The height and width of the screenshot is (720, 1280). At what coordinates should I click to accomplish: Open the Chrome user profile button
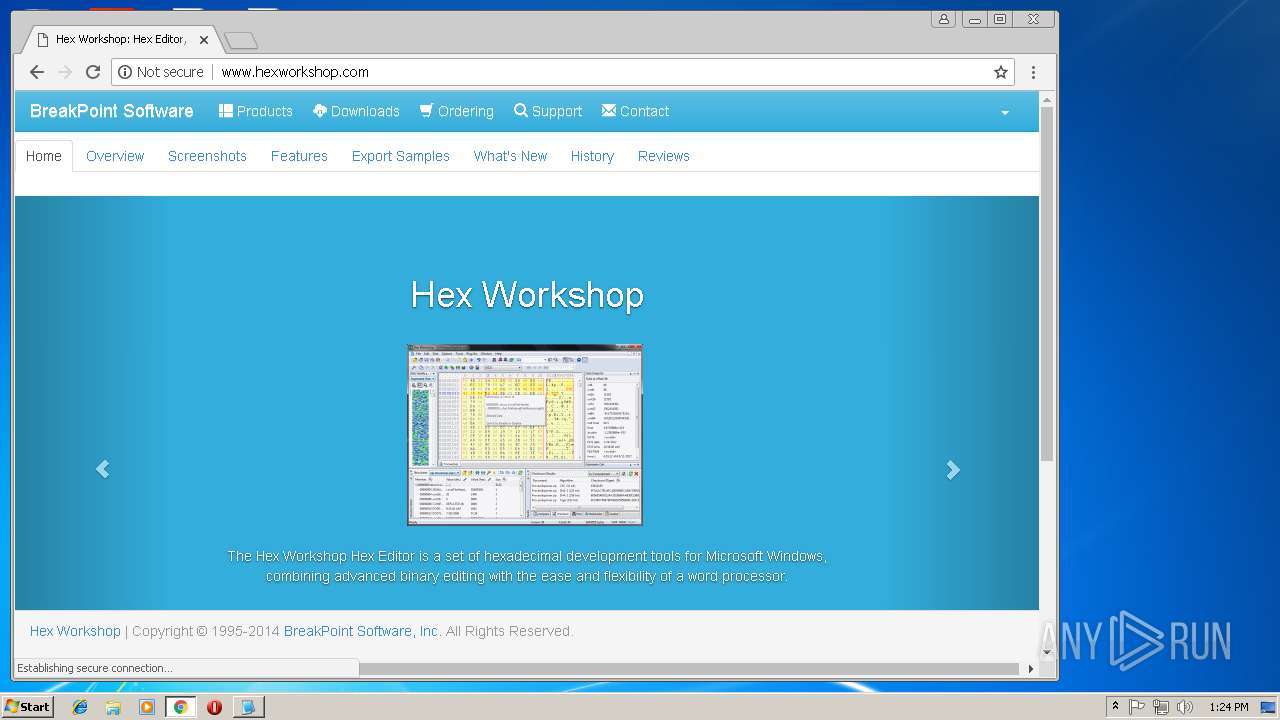tap(943, 19)
